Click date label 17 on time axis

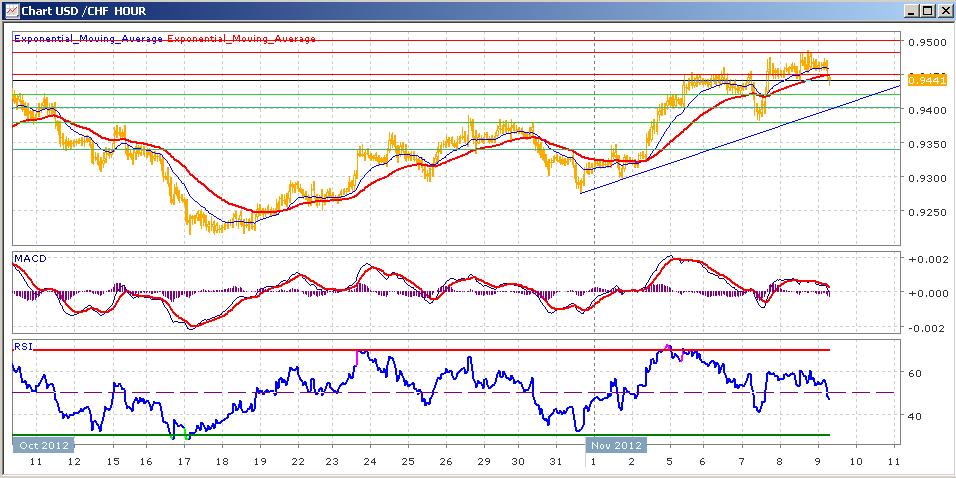click(x=184, y=462)
